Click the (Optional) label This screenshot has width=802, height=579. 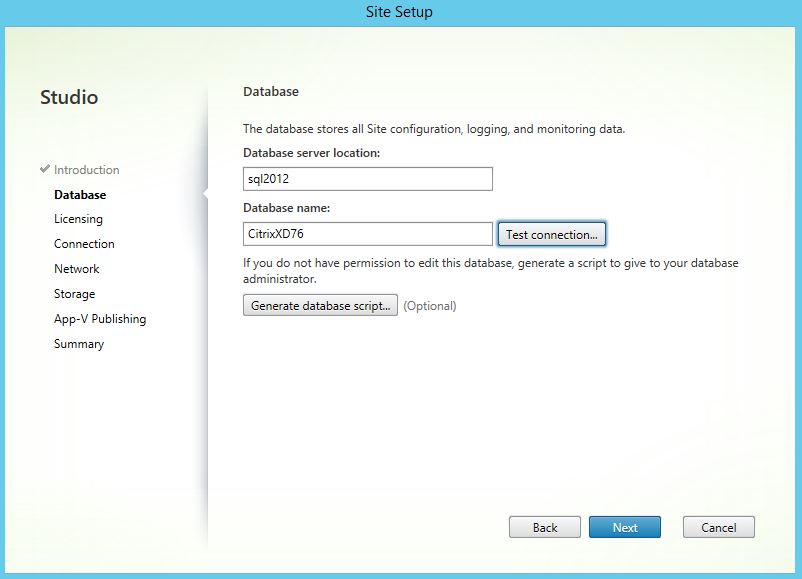click(430, 306)
